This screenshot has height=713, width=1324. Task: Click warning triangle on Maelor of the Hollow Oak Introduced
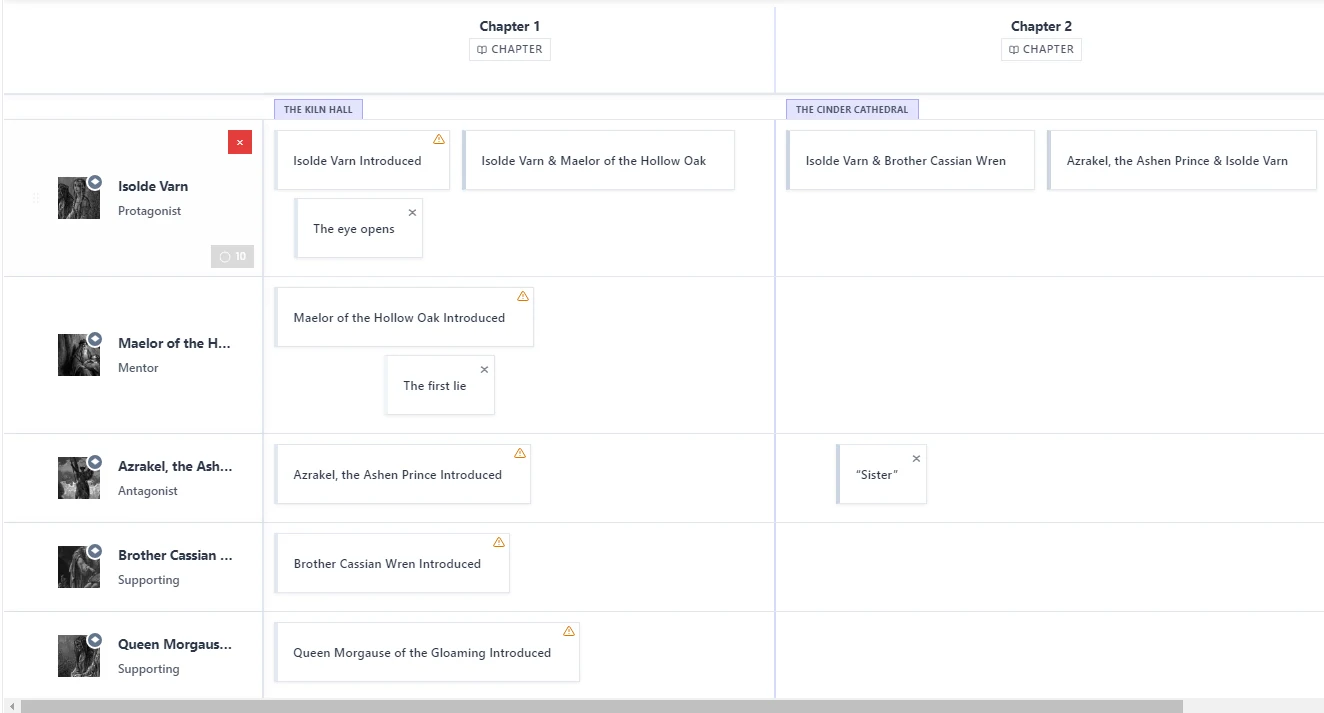click(x=522, y=296)
